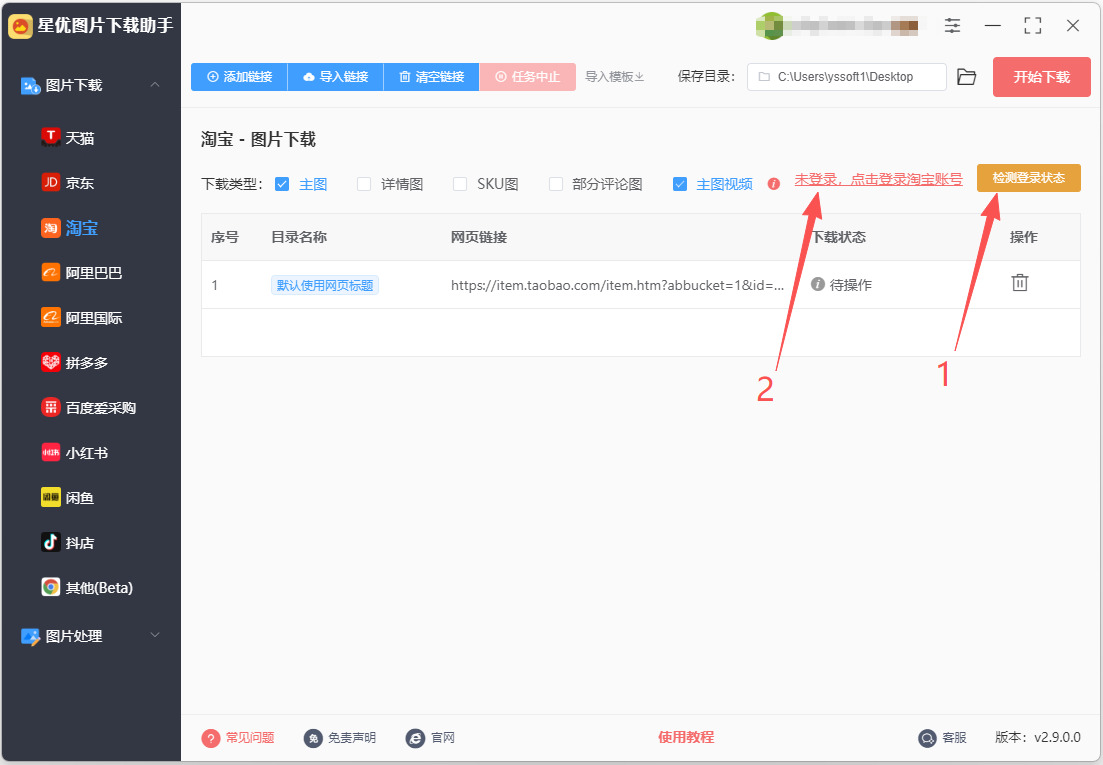Screen dimensions: 1103x765
Task: Click the red info icon beside 主图视频
Action: coord(774,184)
